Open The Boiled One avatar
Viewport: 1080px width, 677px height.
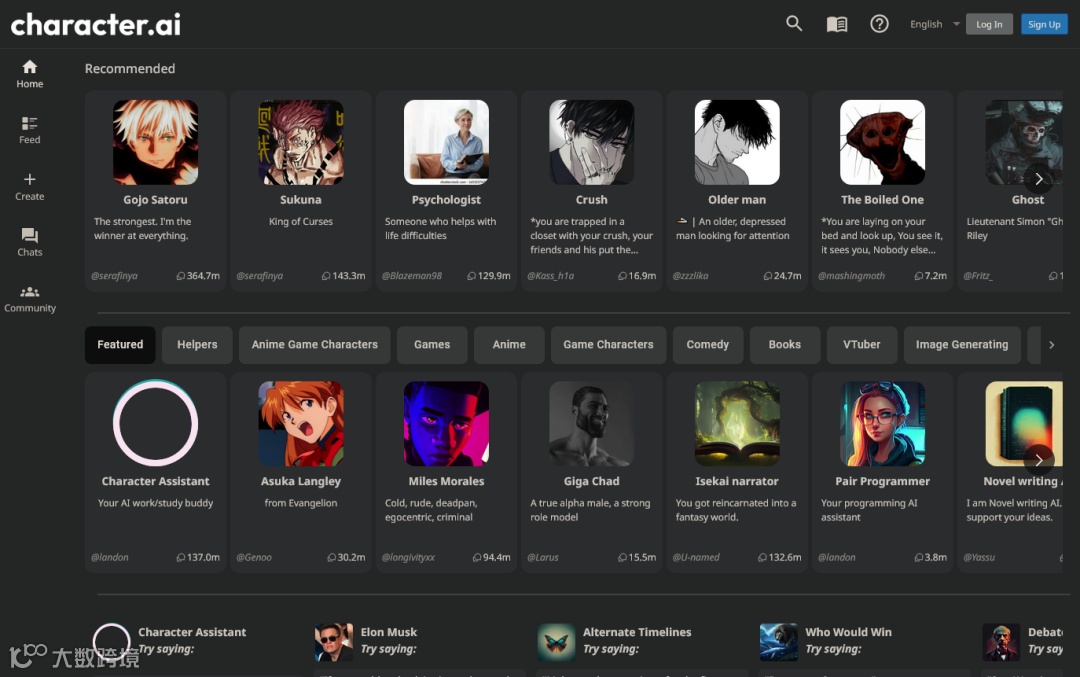[x=882, y=142]
